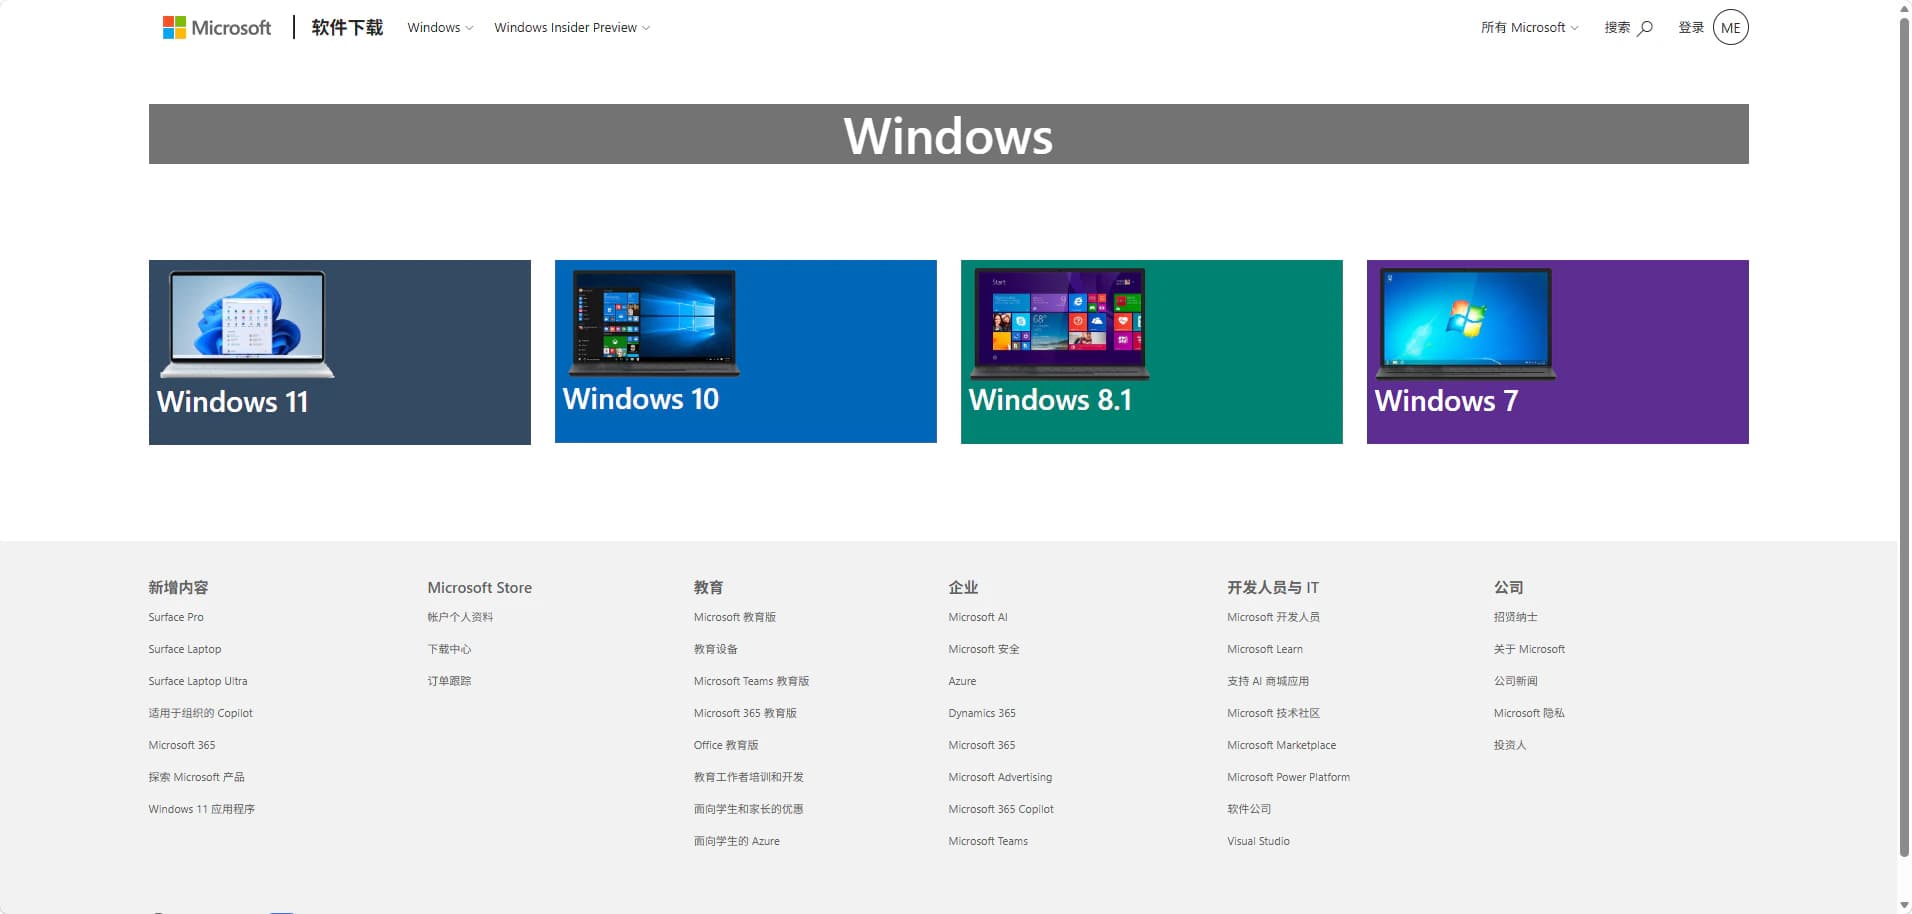Open 帐户个人资料 link
This screenshot has width=1912, height=914.
pos(460,617)
